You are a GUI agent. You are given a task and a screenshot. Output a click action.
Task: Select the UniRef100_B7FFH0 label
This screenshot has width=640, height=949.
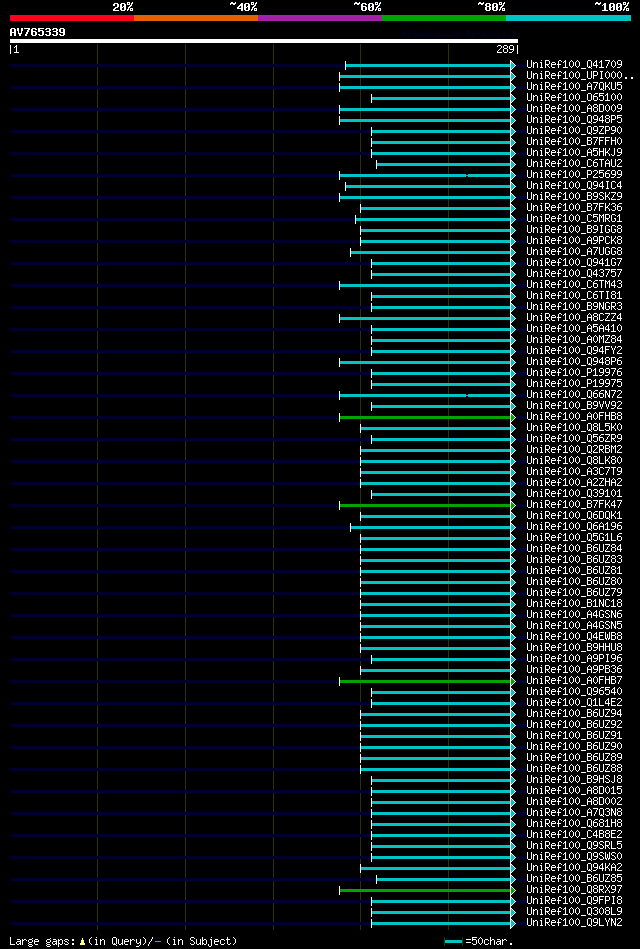tap(574, 142)
